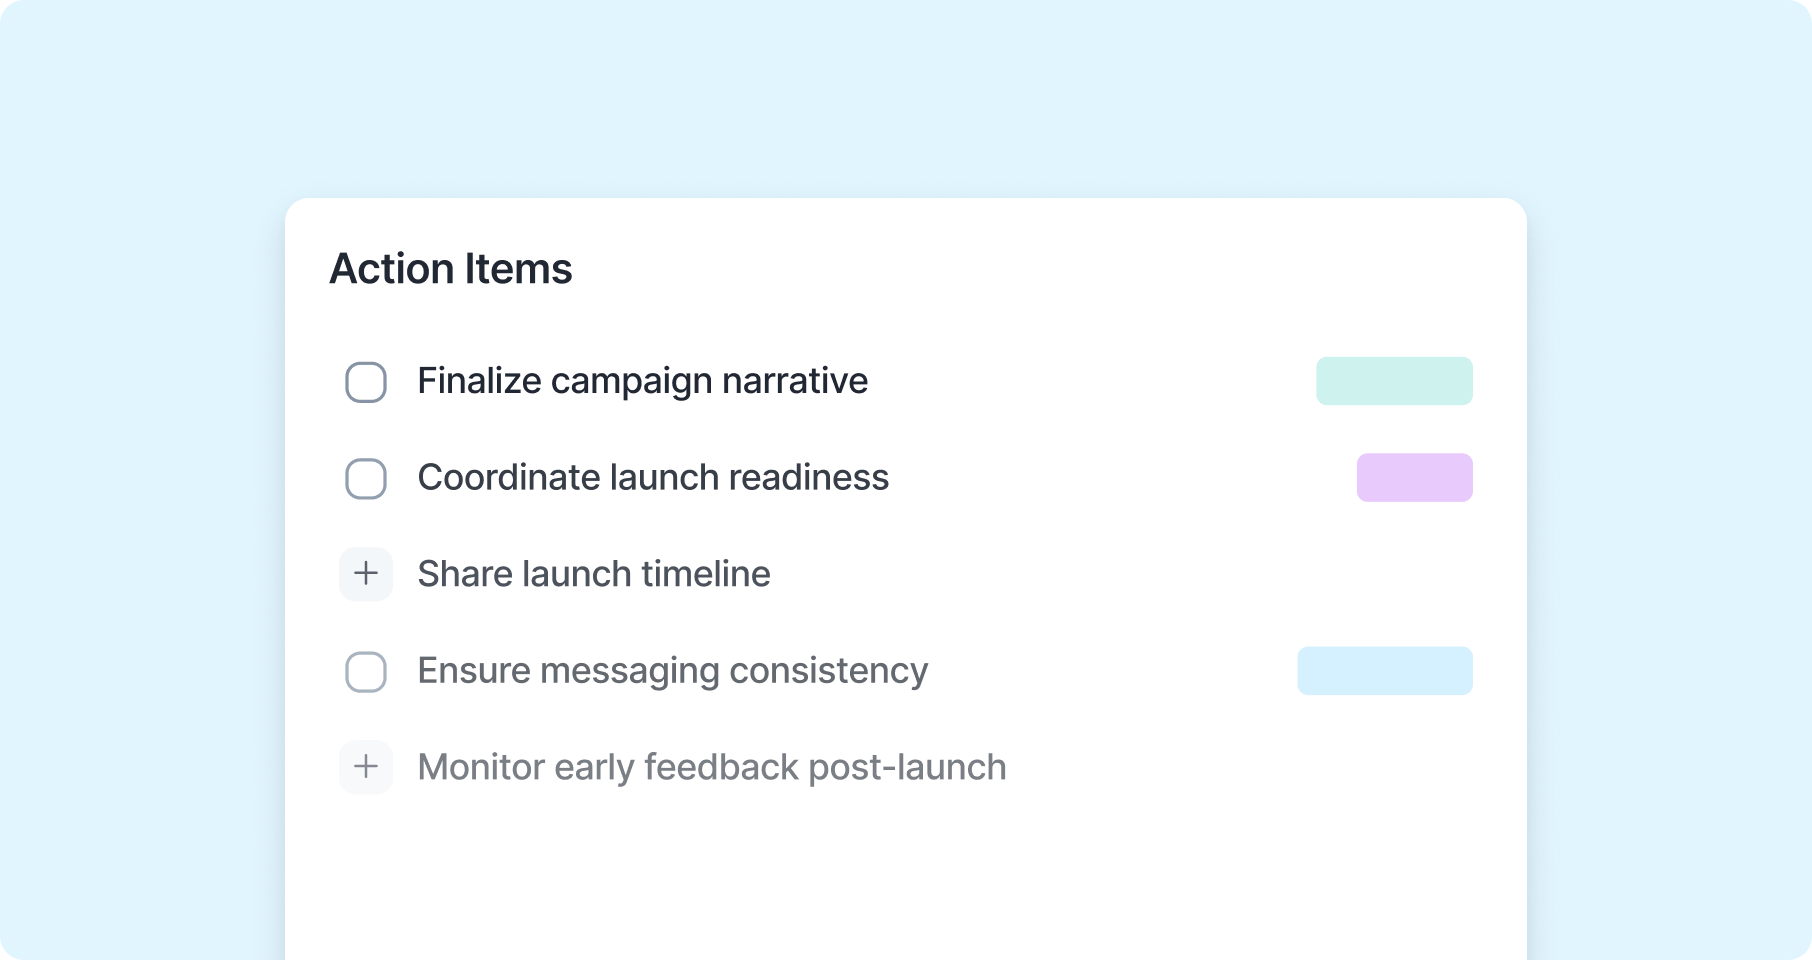Open the Ensure messaging consistency item text
The width and height of the screenshot is (1812, 960).
(673, 671)
